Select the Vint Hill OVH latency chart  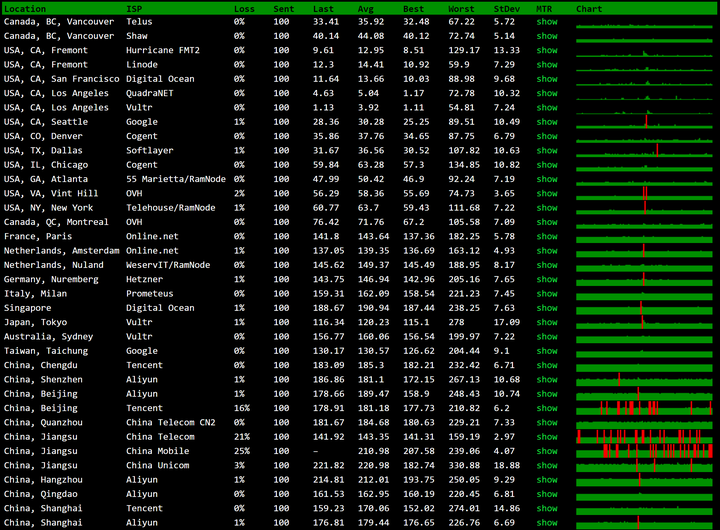(x=644, y=193)
